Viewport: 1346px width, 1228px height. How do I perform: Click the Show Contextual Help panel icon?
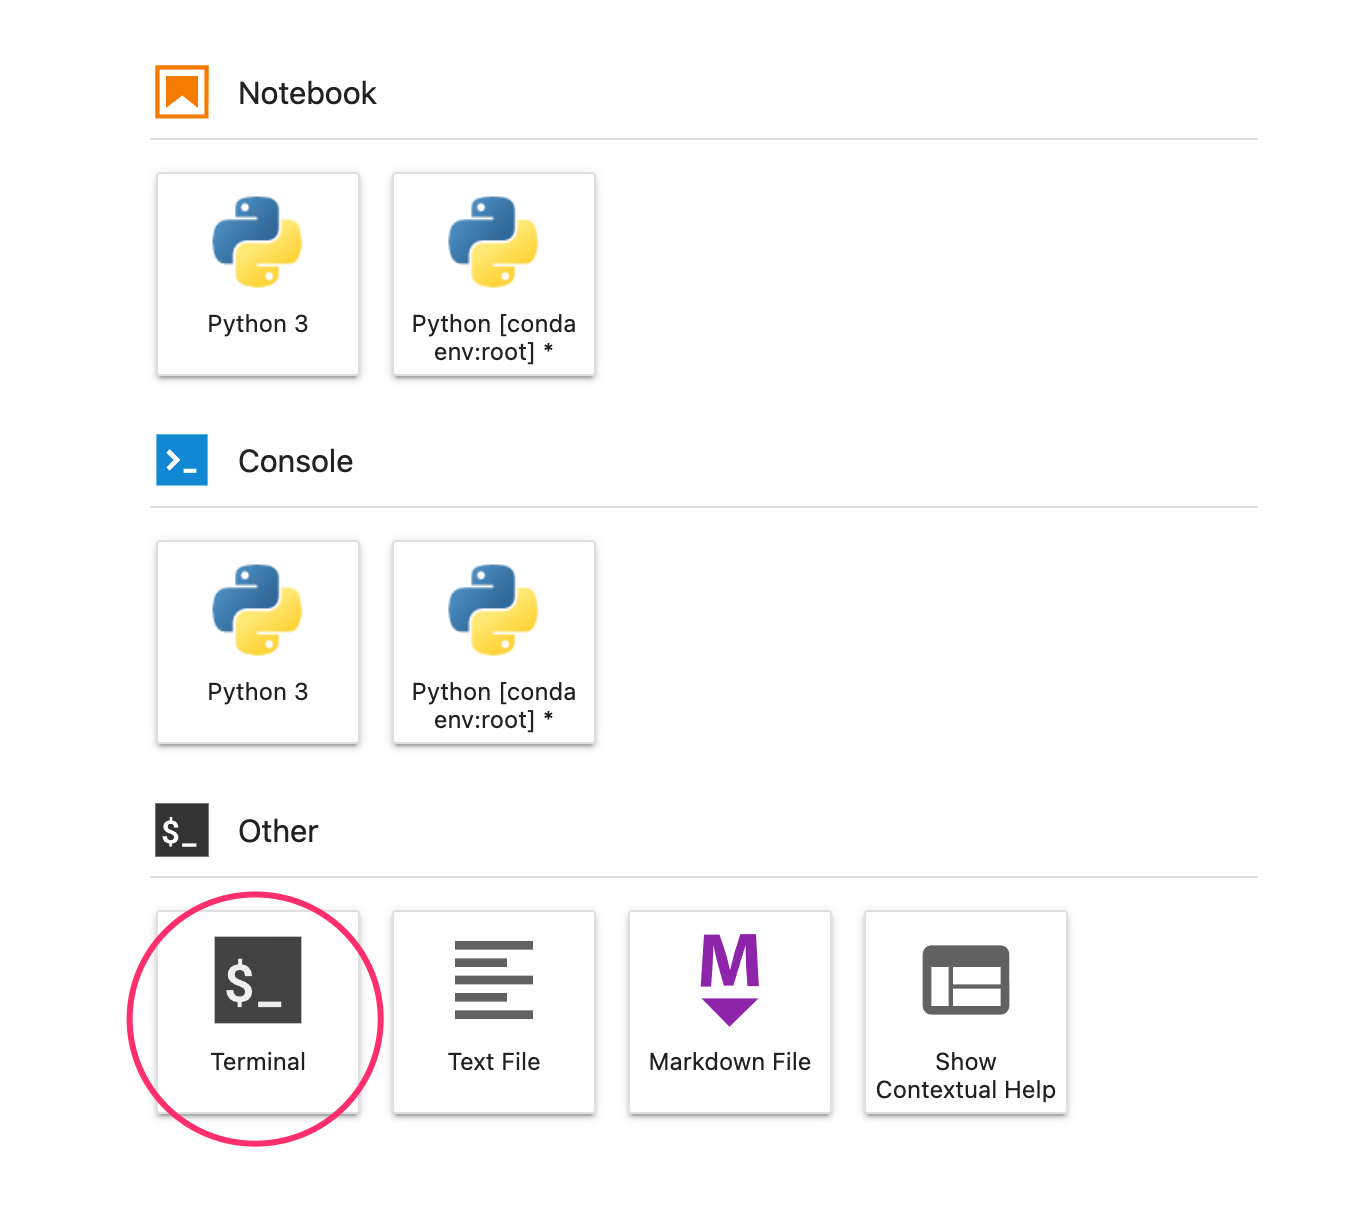tap(965, 980)
